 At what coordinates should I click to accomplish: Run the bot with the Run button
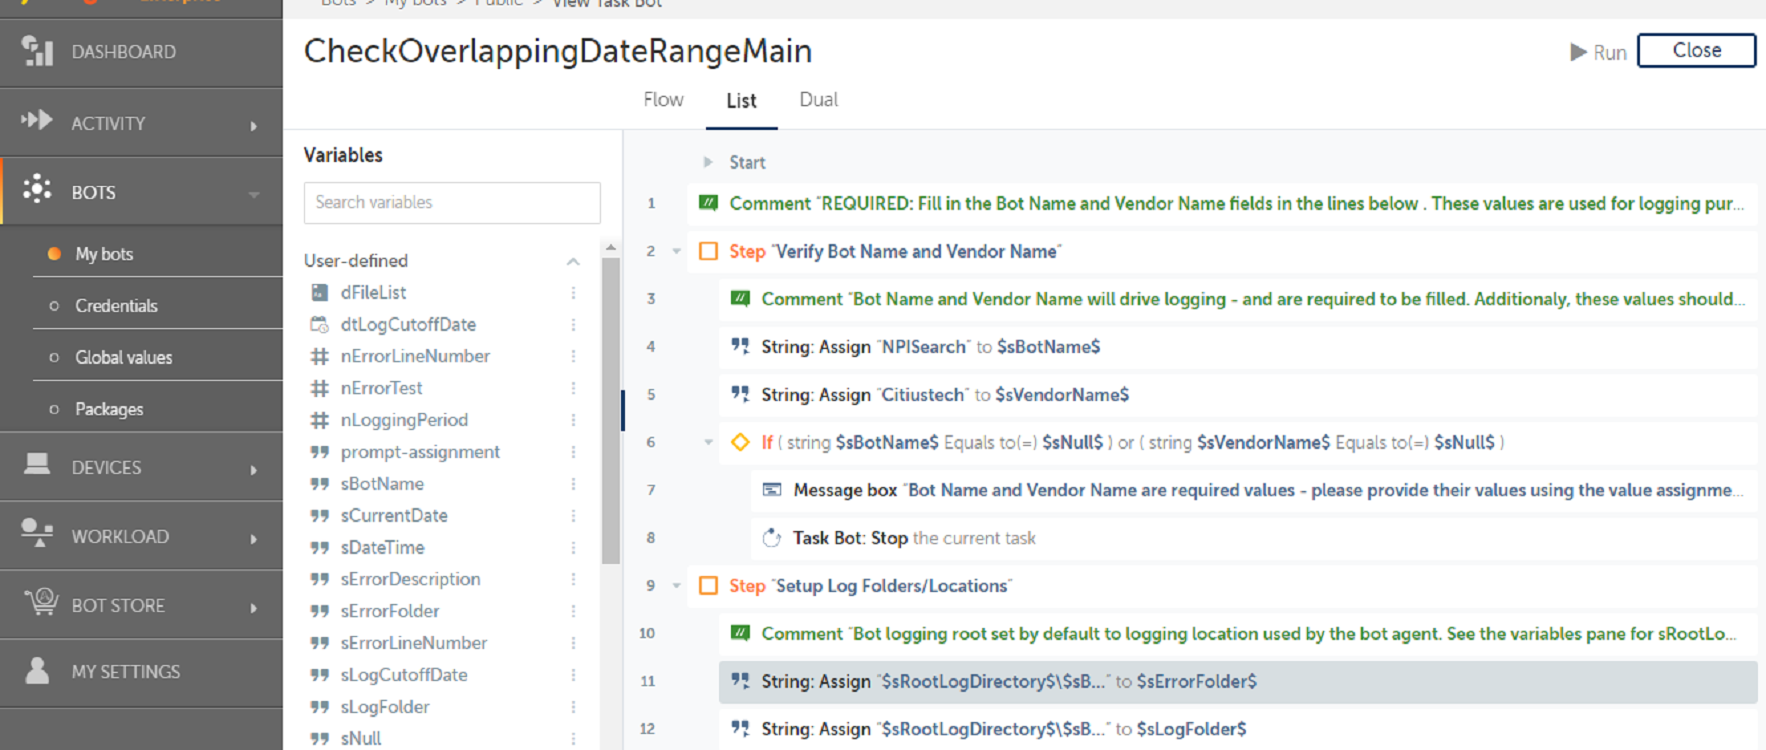click(x=1598, y=52)
